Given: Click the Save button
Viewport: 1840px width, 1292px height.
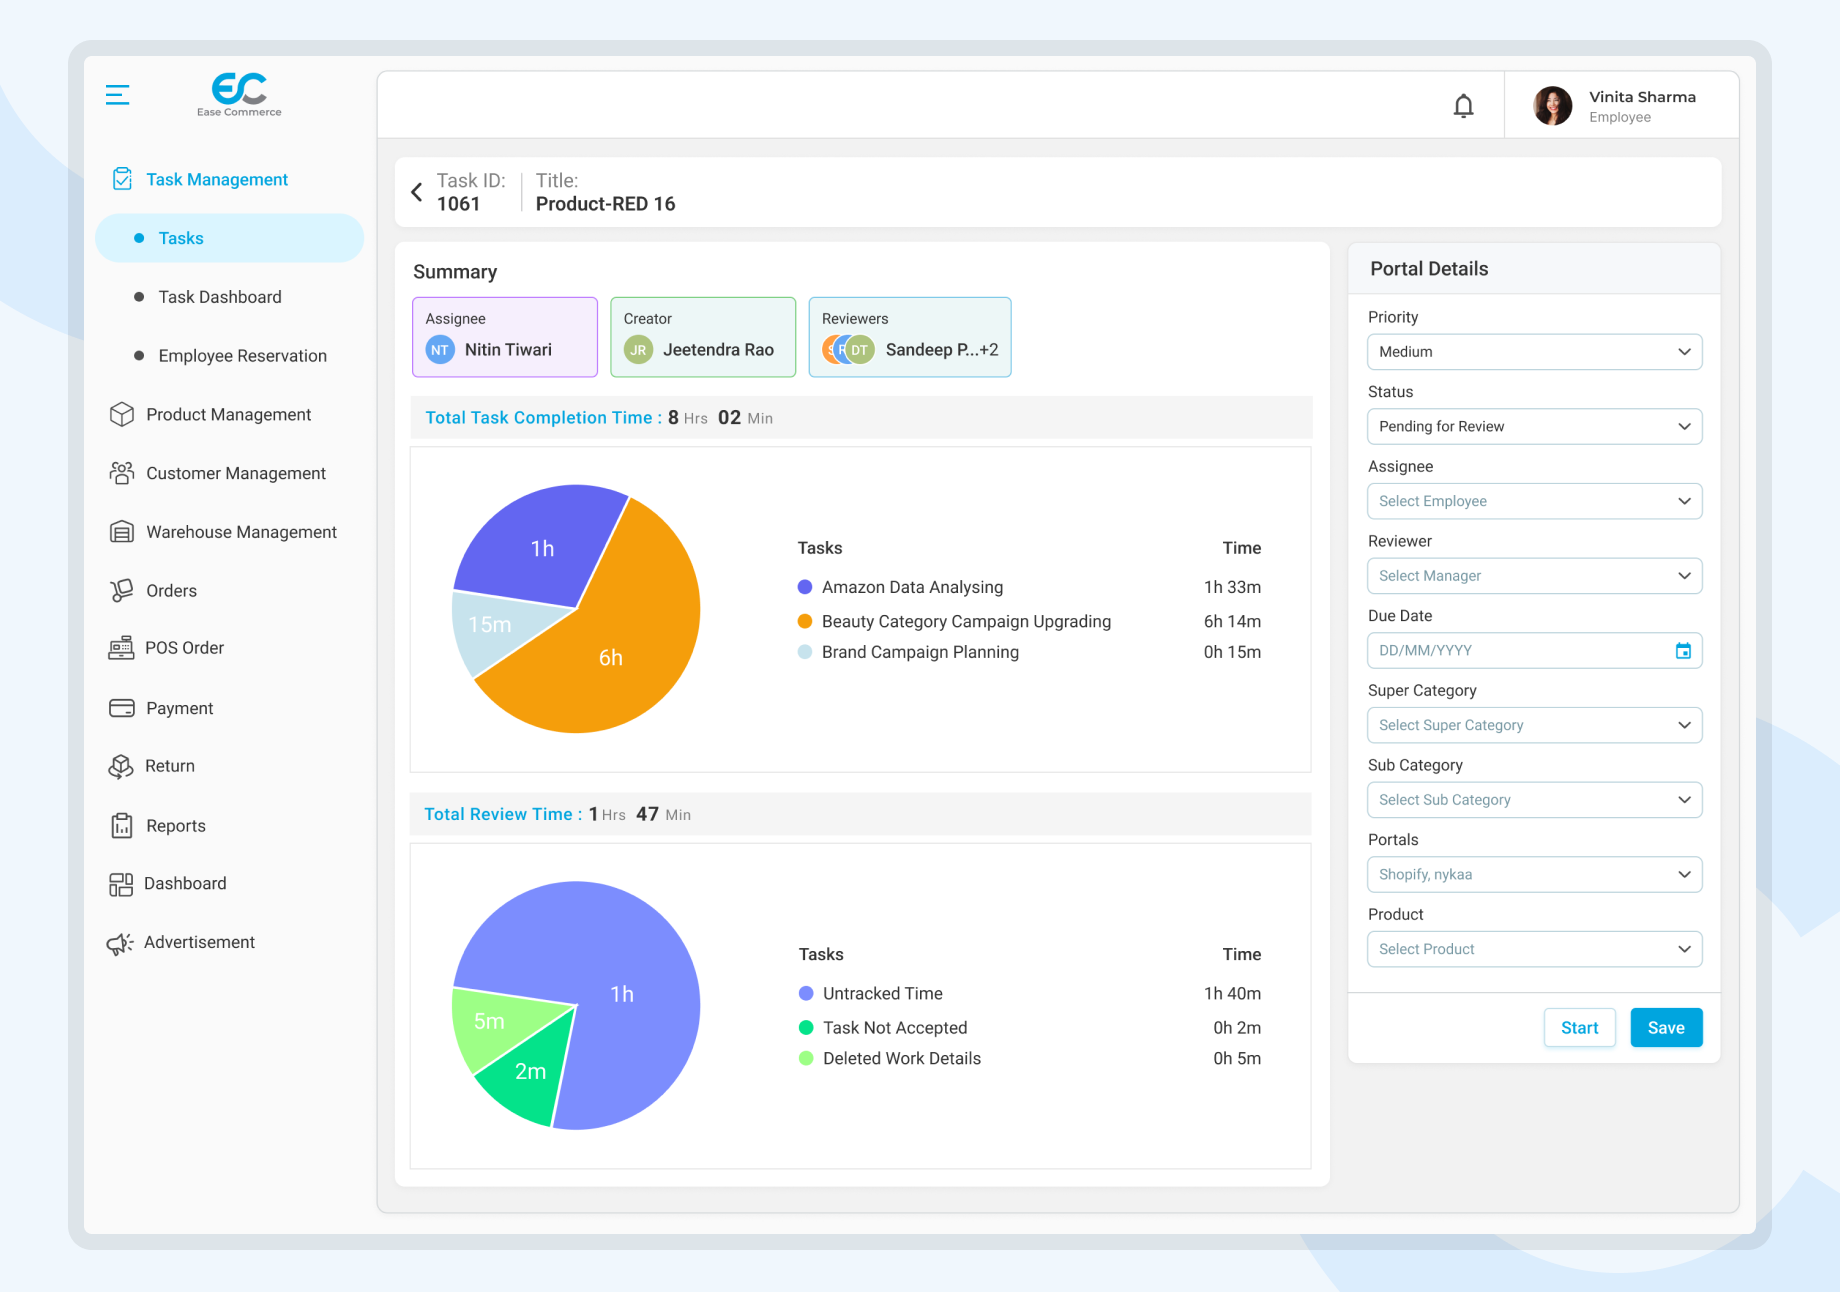Looking at the screenshot, I should tap(1666, 1028).
